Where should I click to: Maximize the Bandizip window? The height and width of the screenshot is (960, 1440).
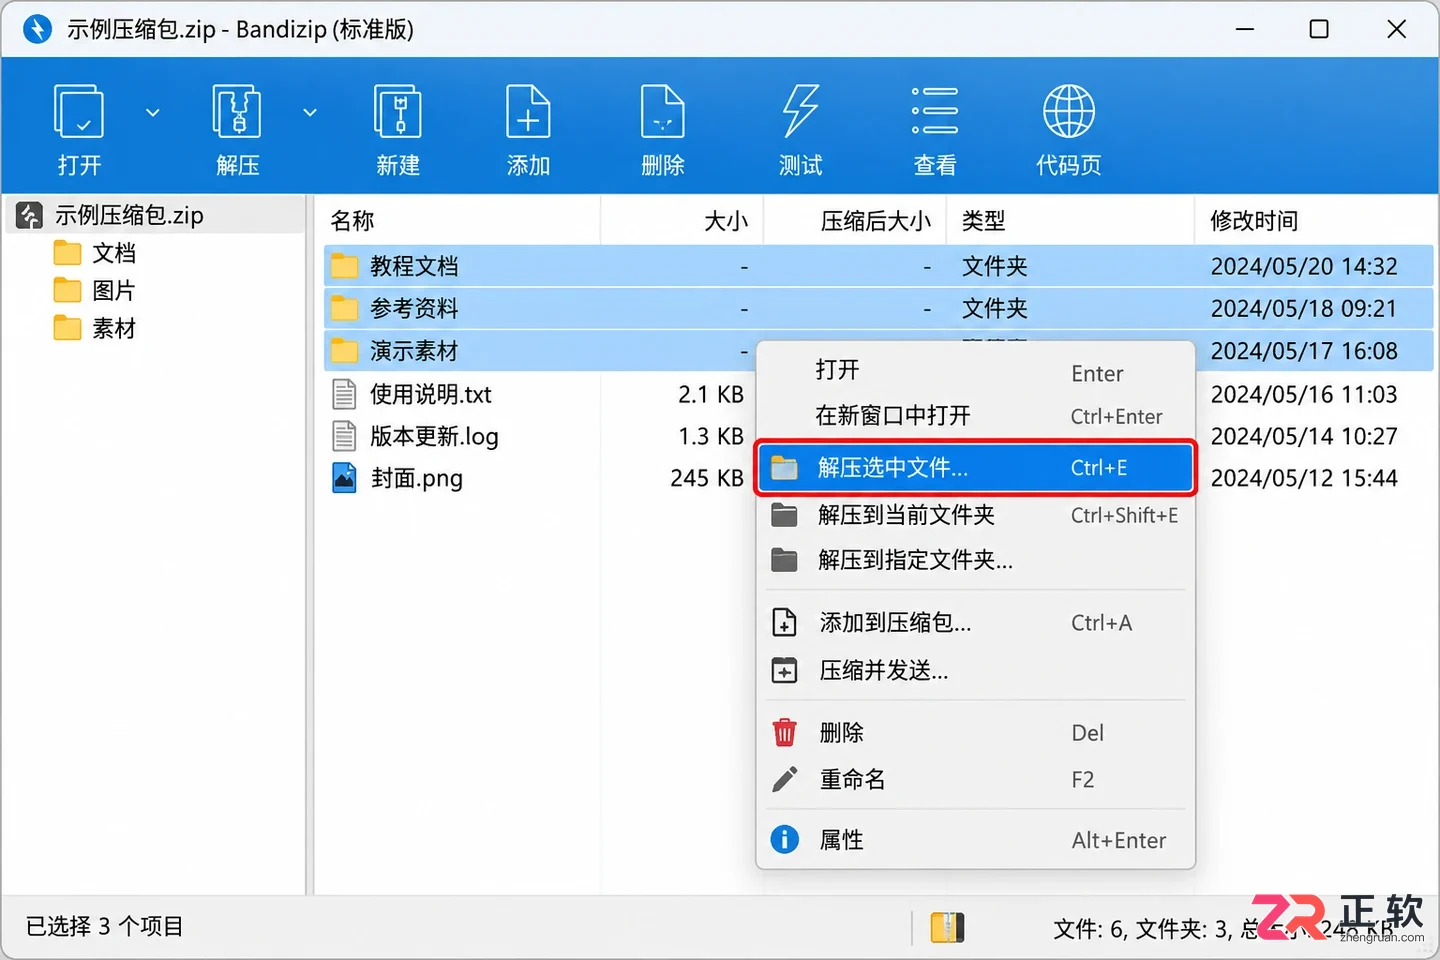tap(1319, 29)
